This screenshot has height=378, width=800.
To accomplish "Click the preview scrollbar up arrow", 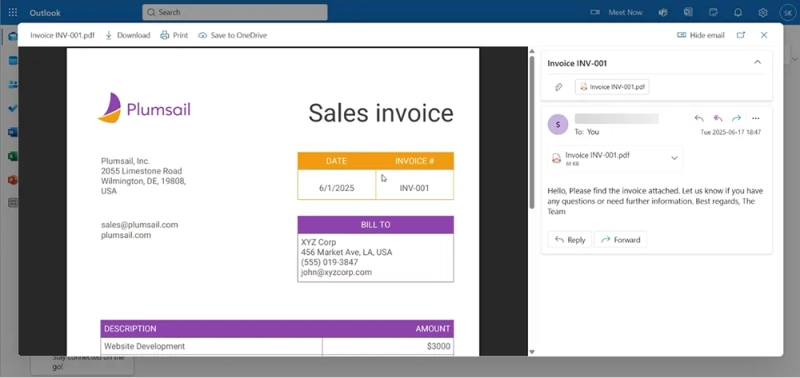I will (x=532, y=52).
